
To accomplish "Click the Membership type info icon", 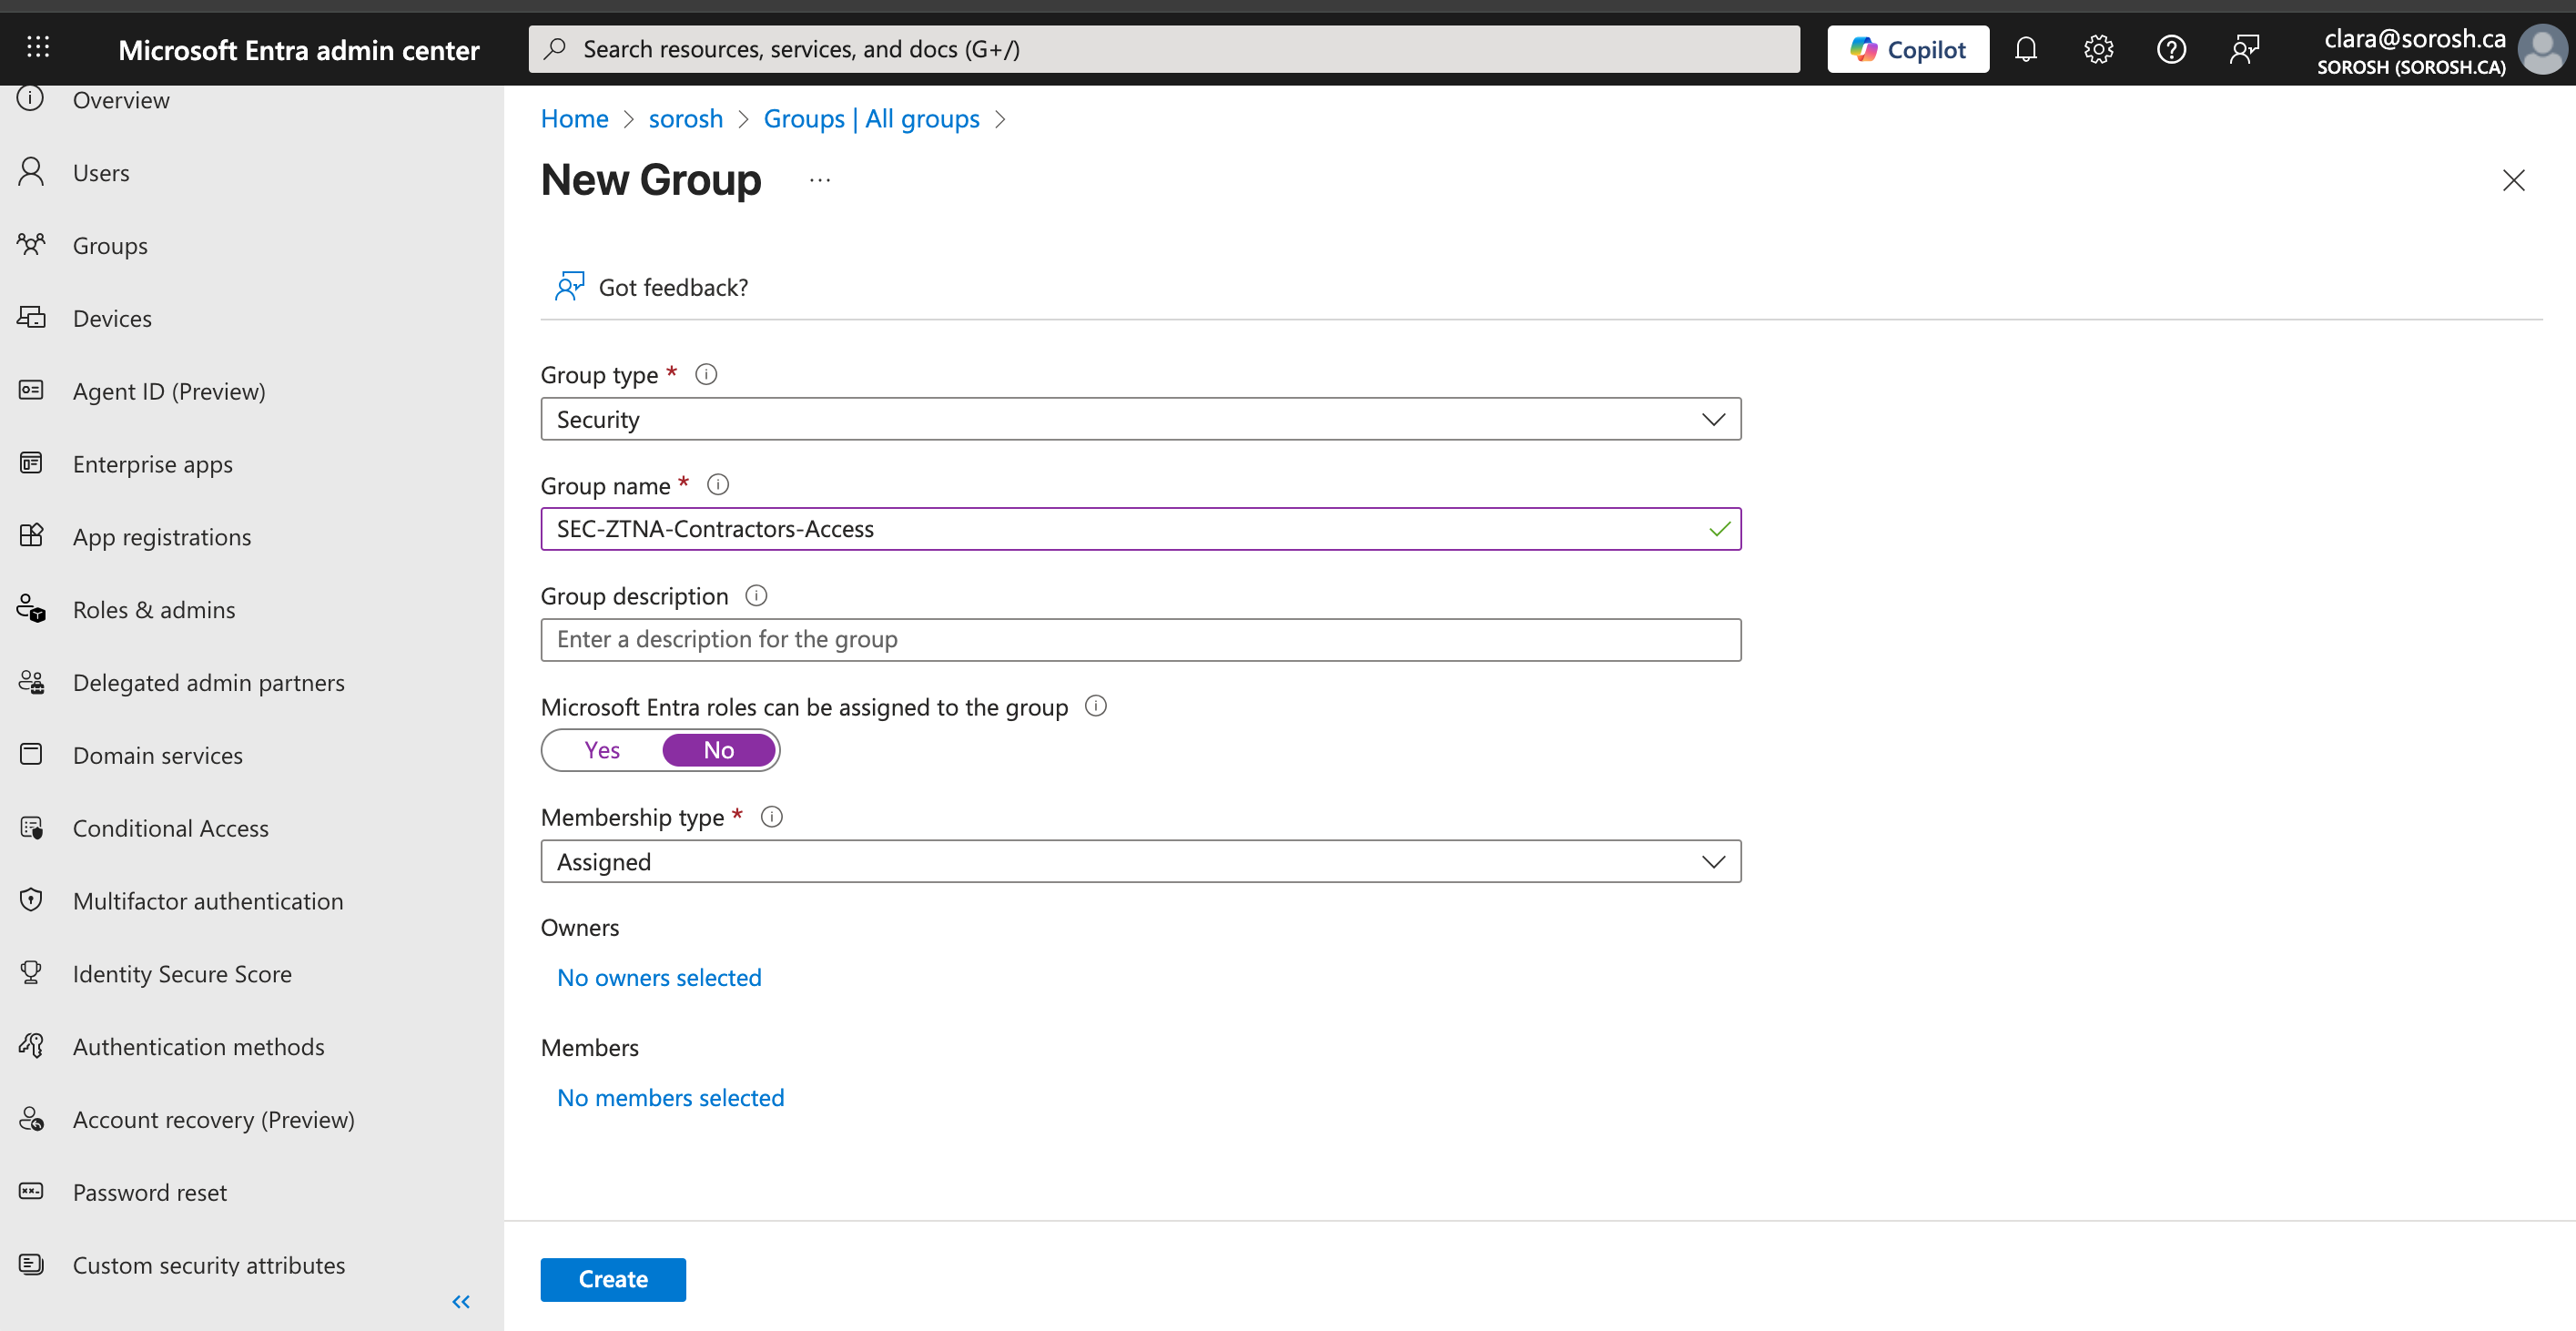I will pyautogui.click(x=771, y=817).
